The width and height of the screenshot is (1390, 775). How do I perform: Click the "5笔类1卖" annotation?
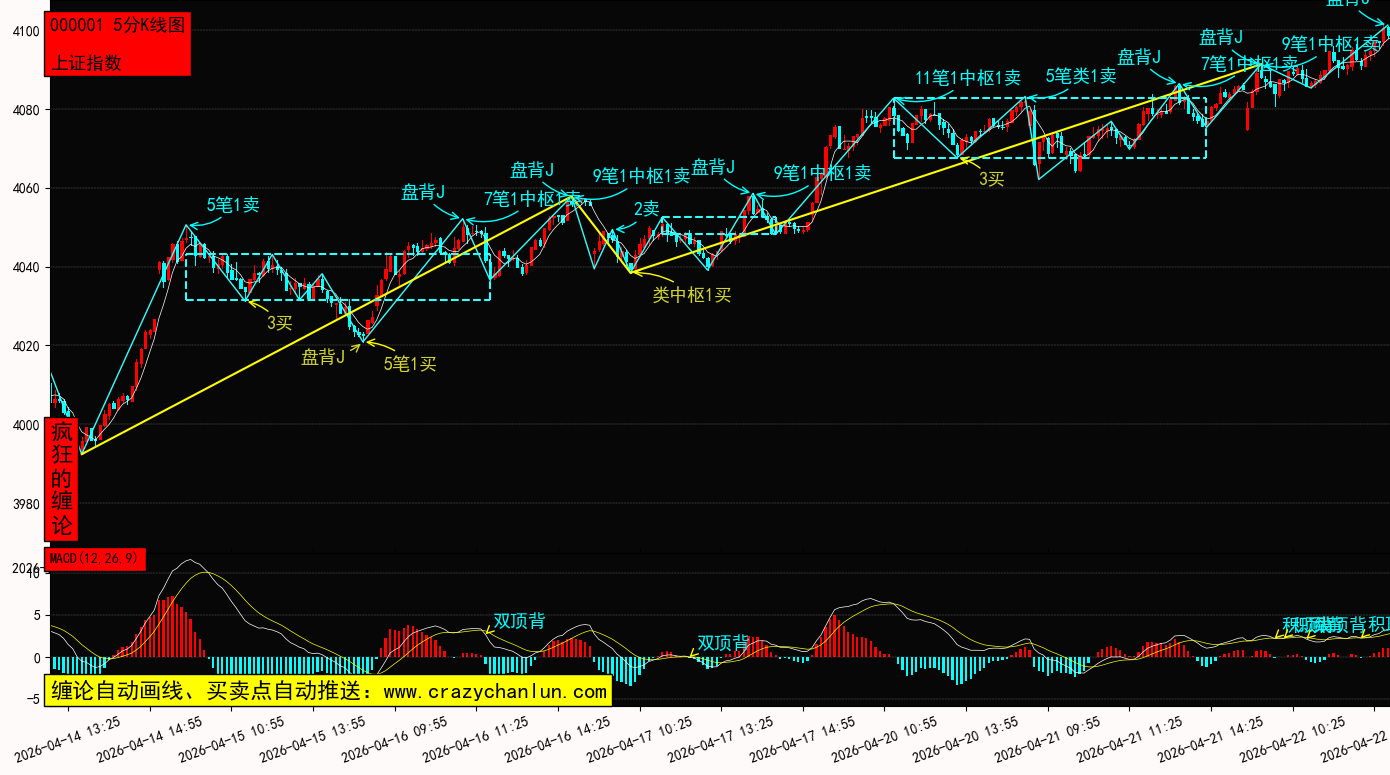[1080, 76]
